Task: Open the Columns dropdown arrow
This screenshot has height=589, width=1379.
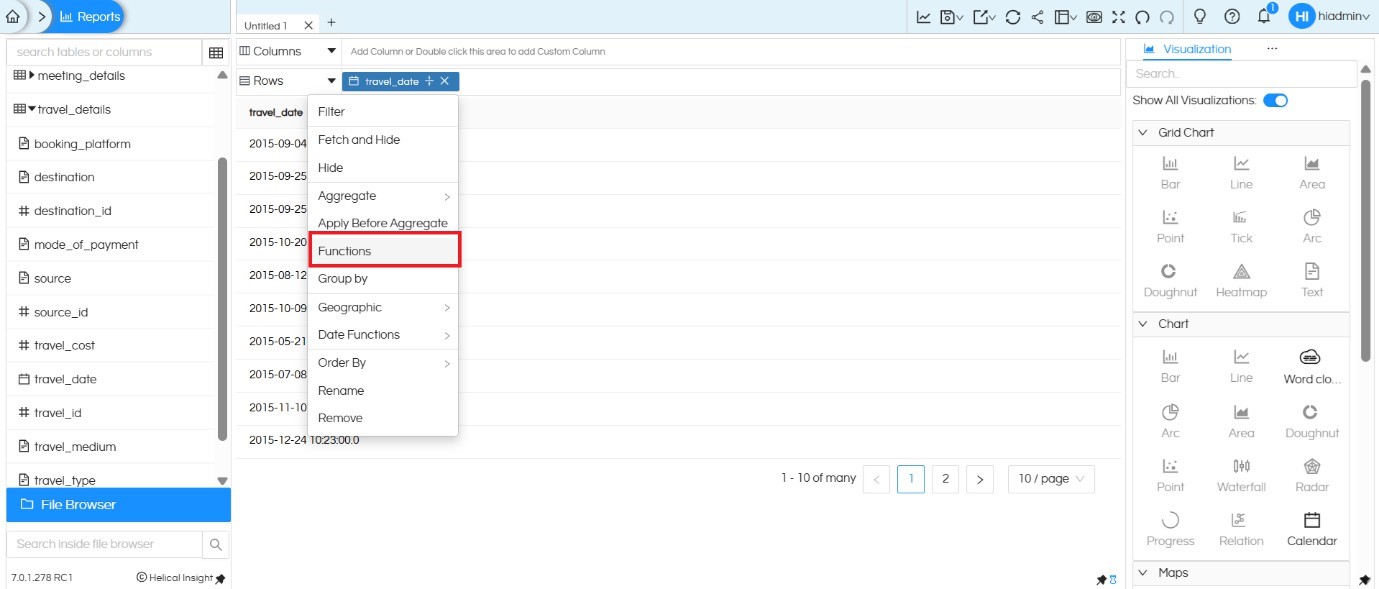Action: [x=332, y=51]
